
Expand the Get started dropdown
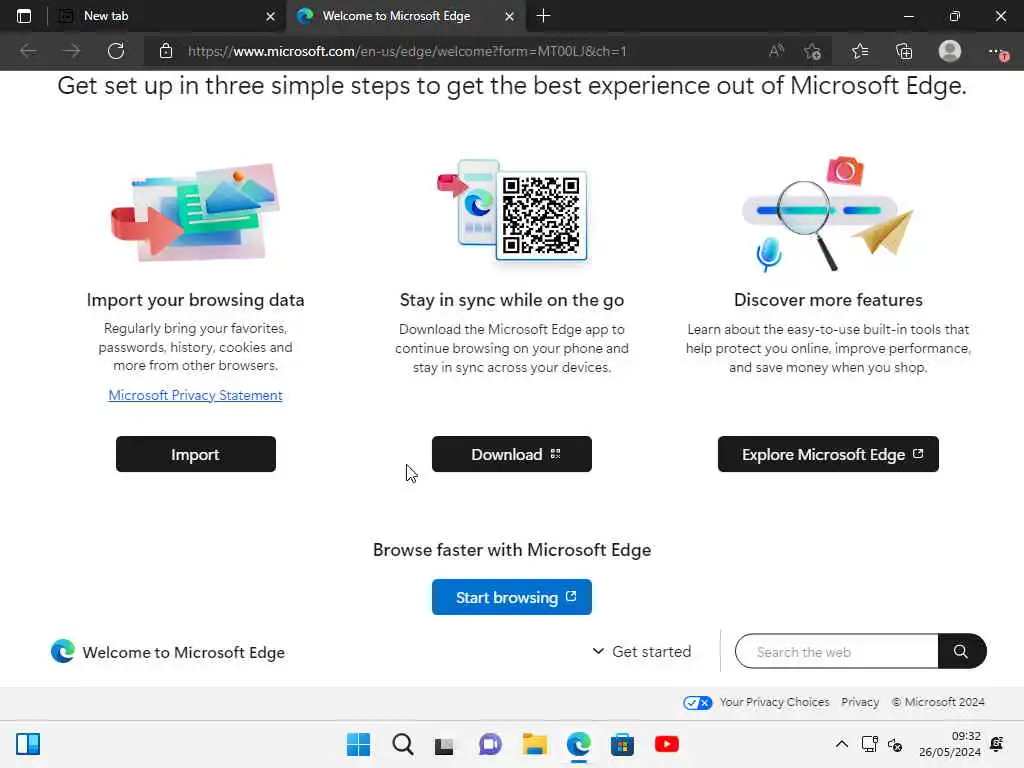(x=641, y=651)
